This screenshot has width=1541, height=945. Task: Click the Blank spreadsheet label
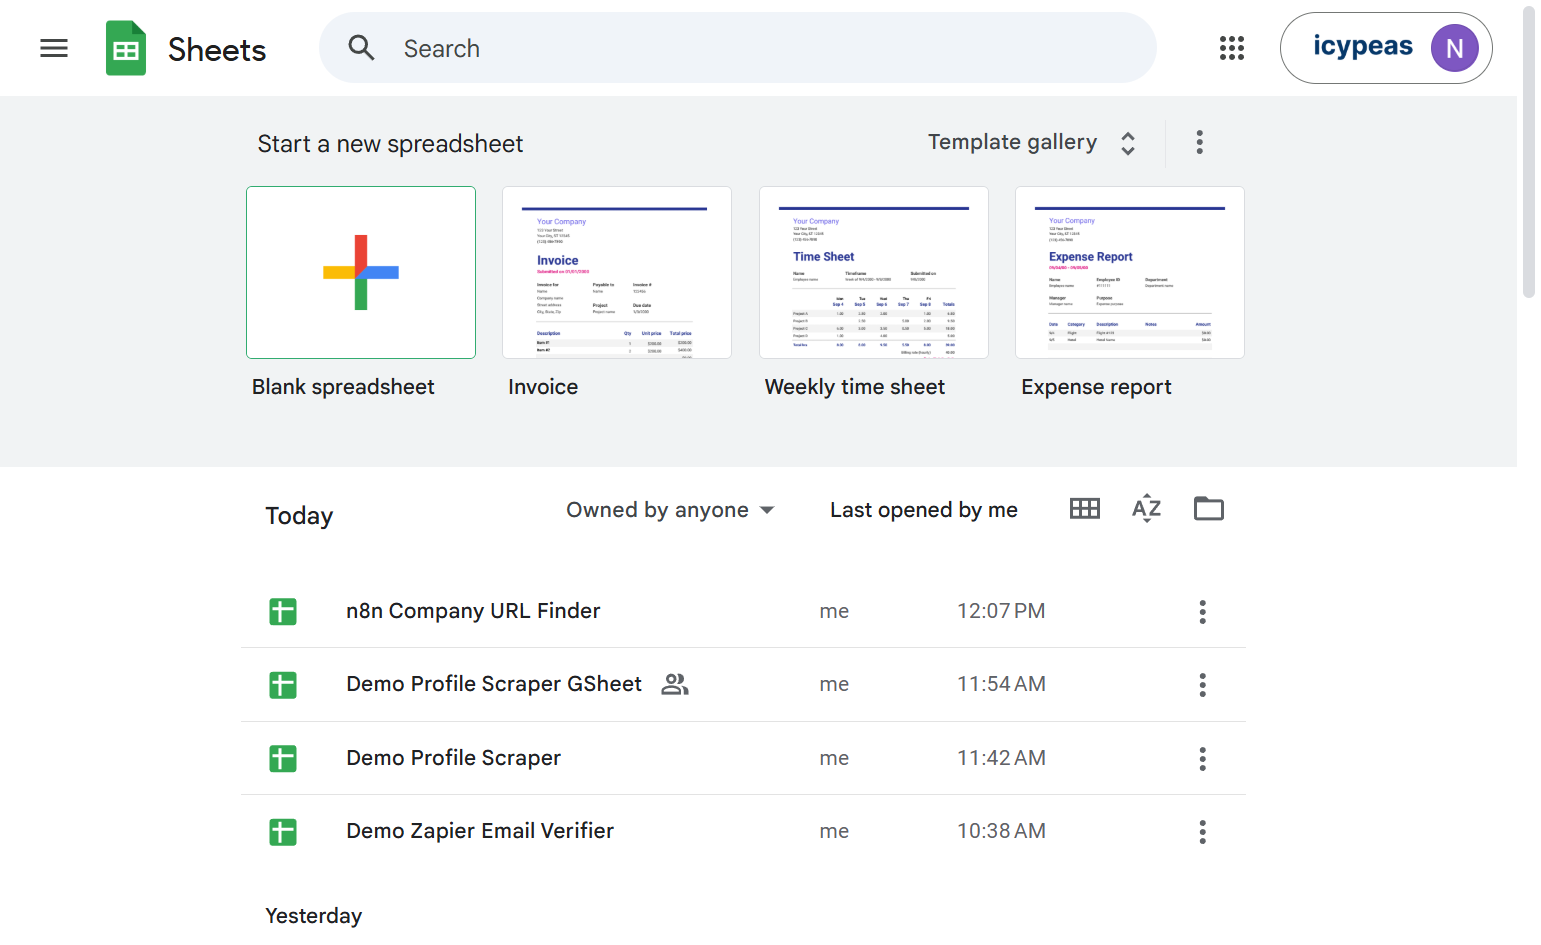(343, 387)
